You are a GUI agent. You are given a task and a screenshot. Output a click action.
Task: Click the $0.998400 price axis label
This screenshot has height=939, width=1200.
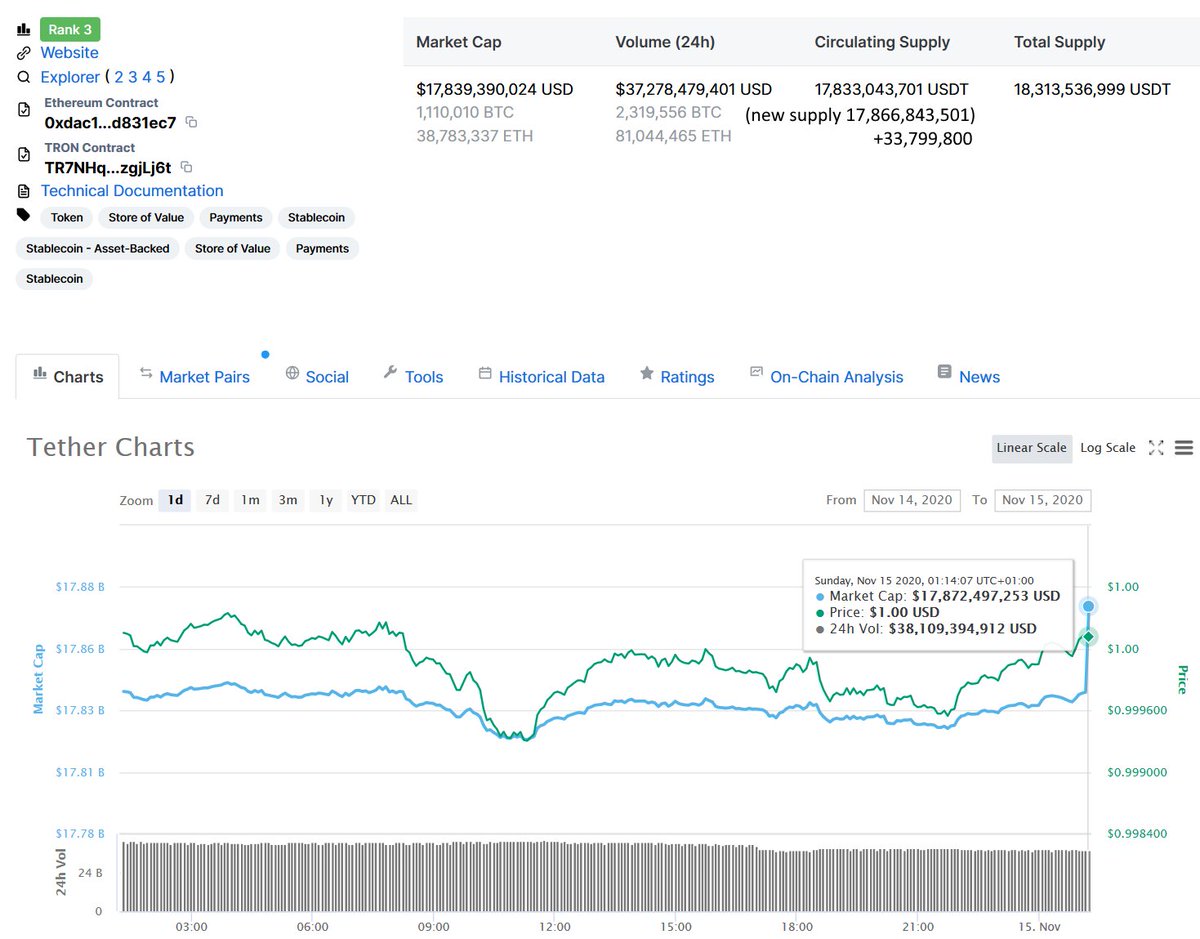(1139, 834)
